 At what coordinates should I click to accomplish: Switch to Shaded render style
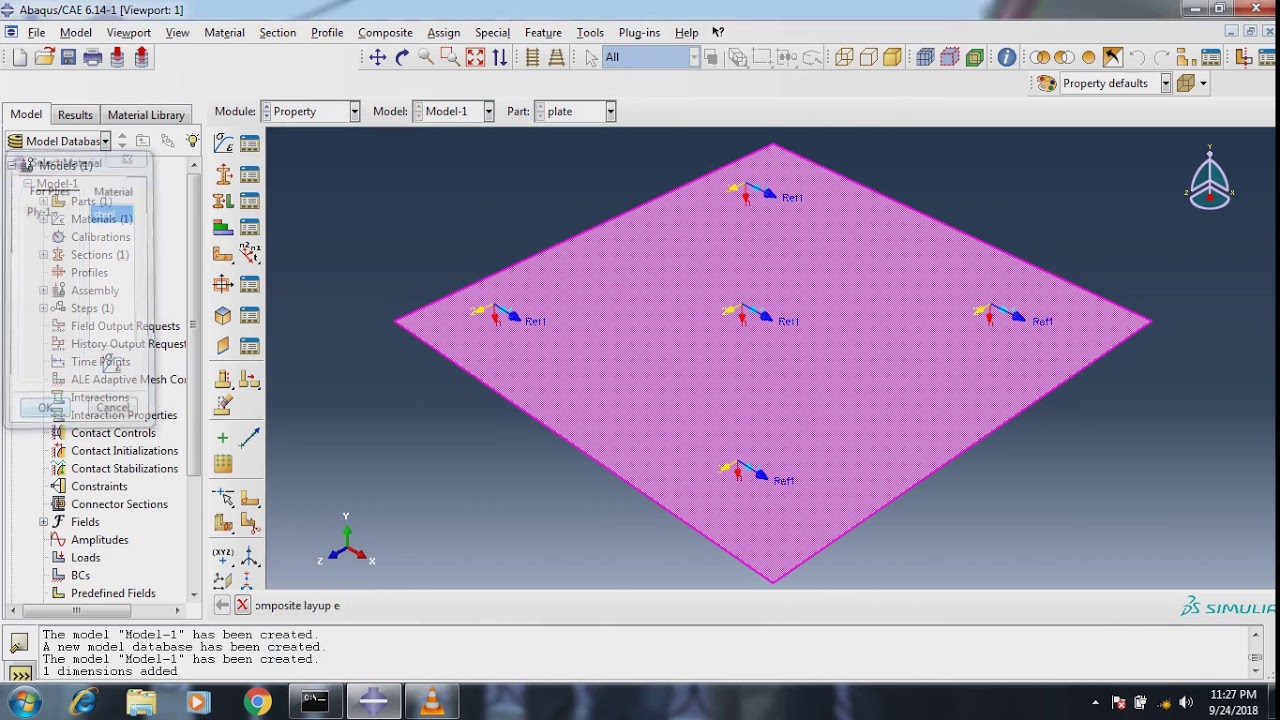(x=892, y=57)
